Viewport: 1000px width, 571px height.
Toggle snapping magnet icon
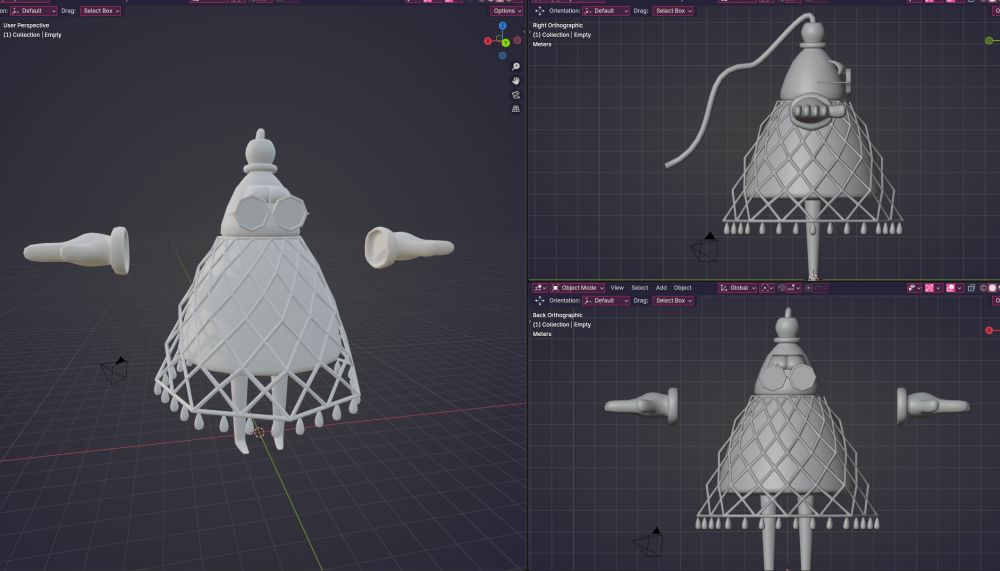tap(781, 288)
